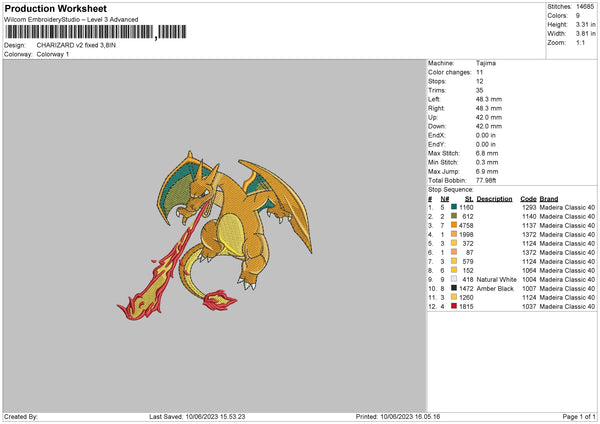Click the St. column header
Viewport: 600px width, 424px height.
click(x=469, y=198)
